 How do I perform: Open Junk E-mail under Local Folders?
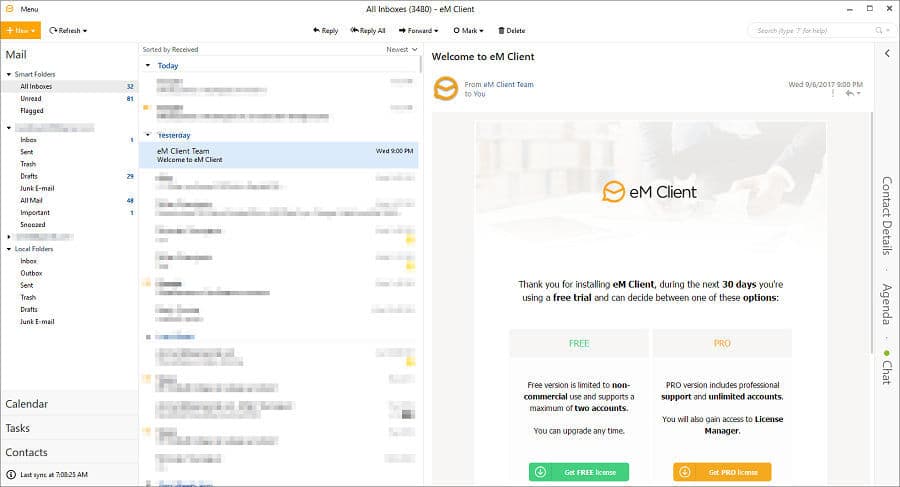click(69, 322)
